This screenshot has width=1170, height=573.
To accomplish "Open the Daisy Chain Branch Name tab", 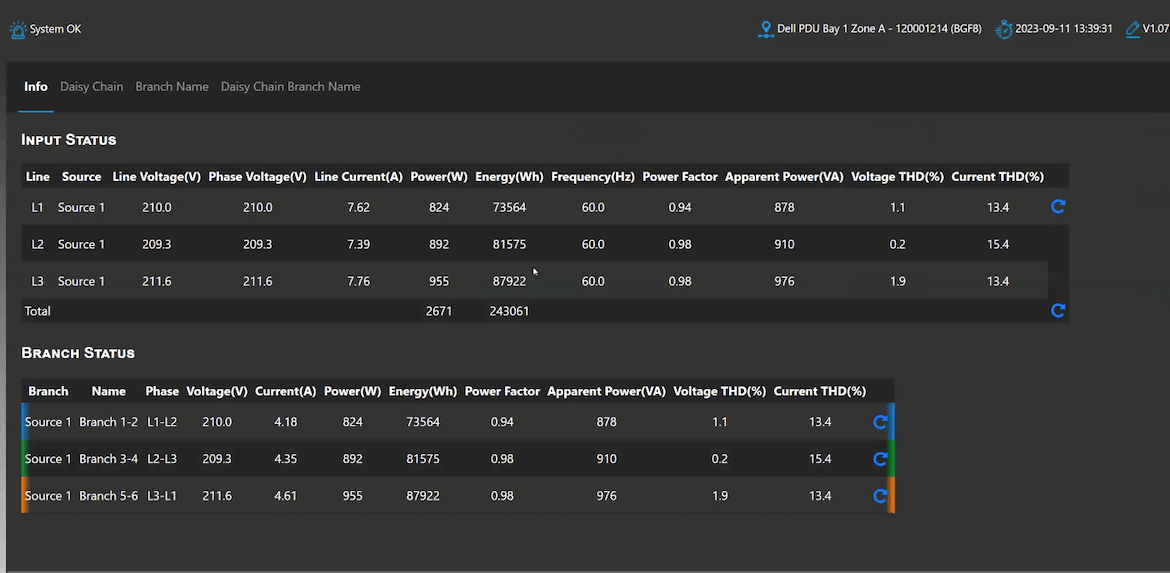I will point(290,87).
